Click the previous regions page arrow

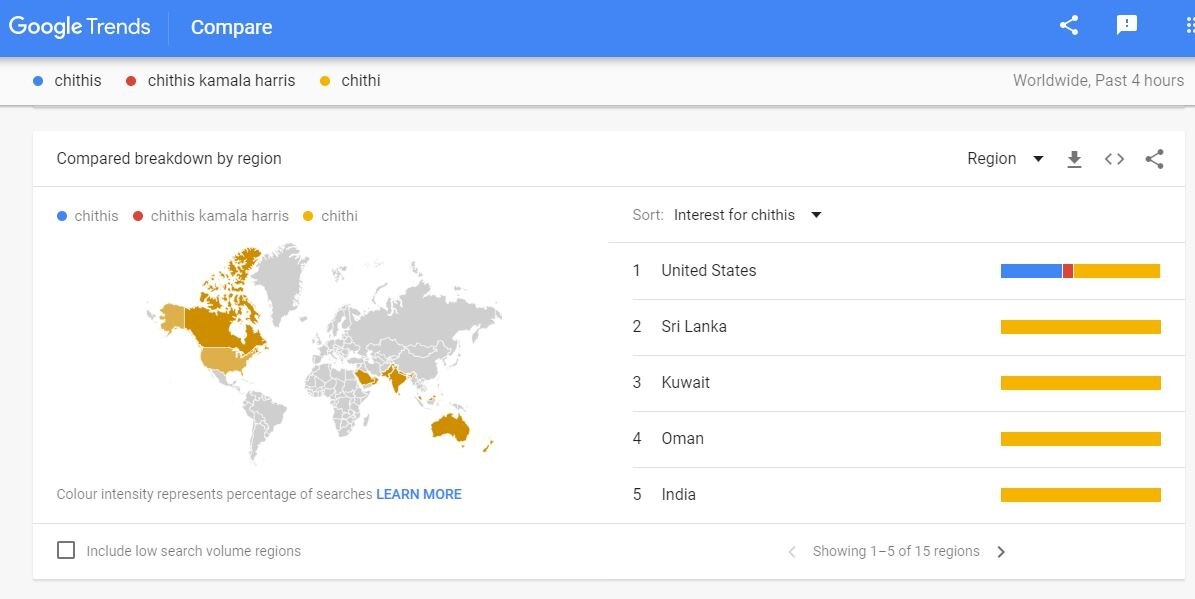(792, 552)
